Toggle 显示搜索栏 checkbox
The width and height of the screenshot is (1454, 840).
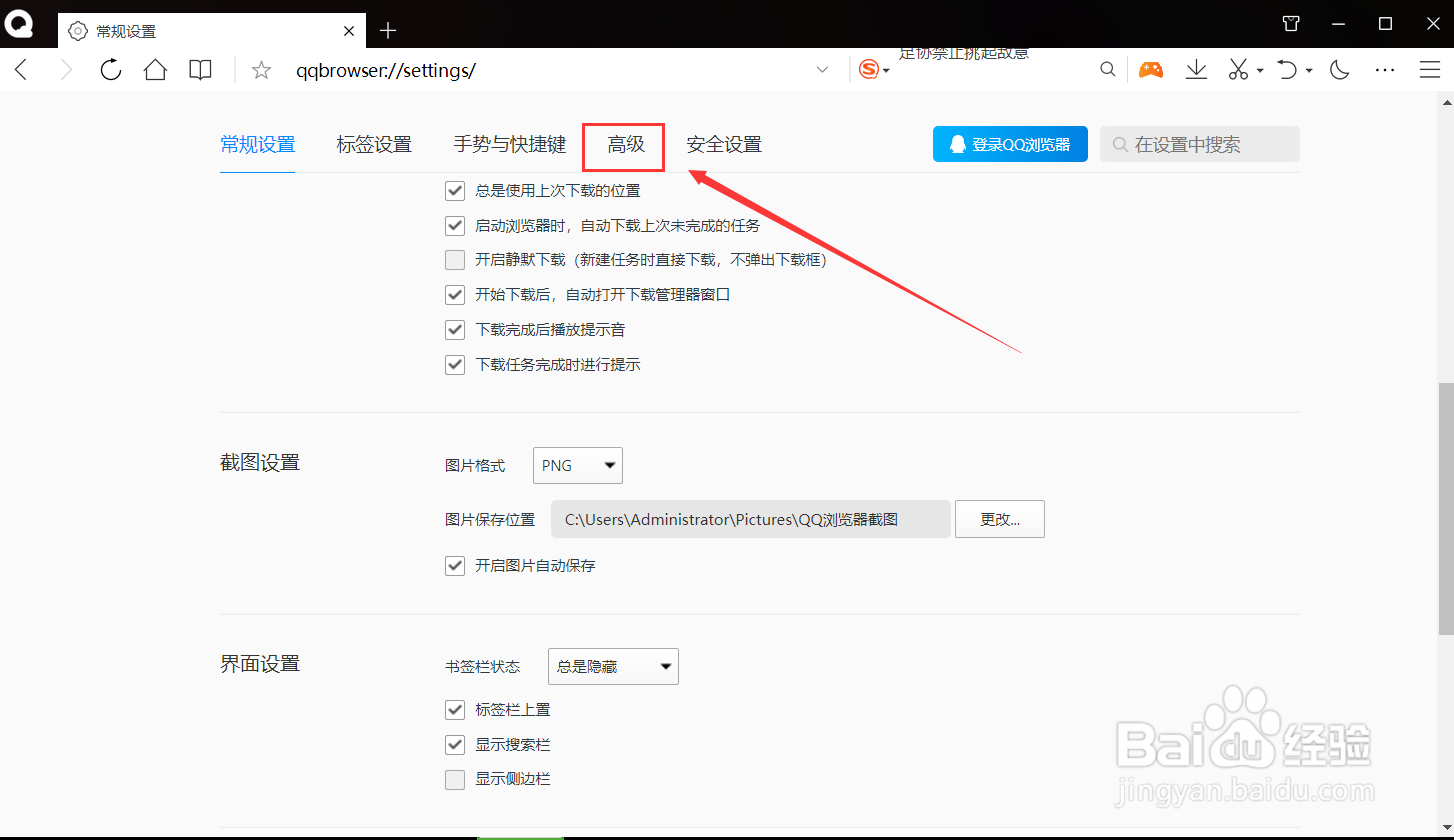point(455,744)
